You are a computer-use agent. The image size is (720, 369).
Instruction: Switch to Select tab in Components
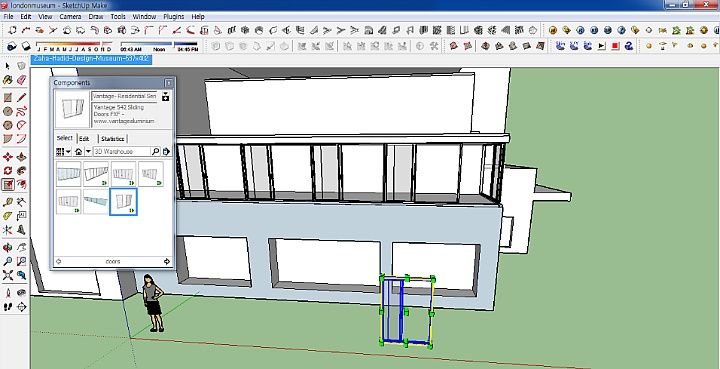(x=65, y=138)
